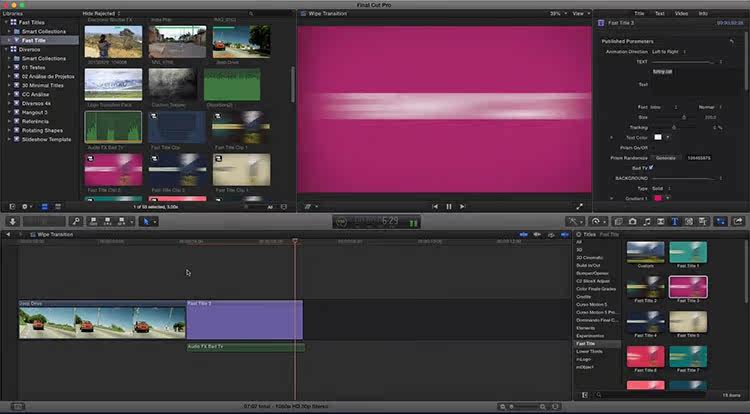Select the Build In/Out titles category

tap(588, 265)
